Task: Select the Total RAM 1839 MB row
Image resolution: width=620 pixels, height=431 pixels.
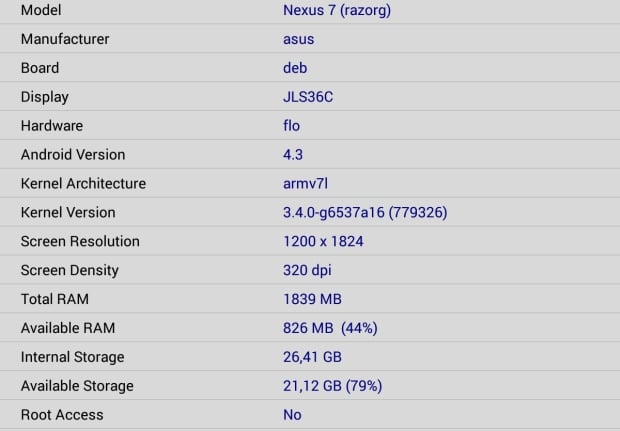Action: click(x=310, y=299)
